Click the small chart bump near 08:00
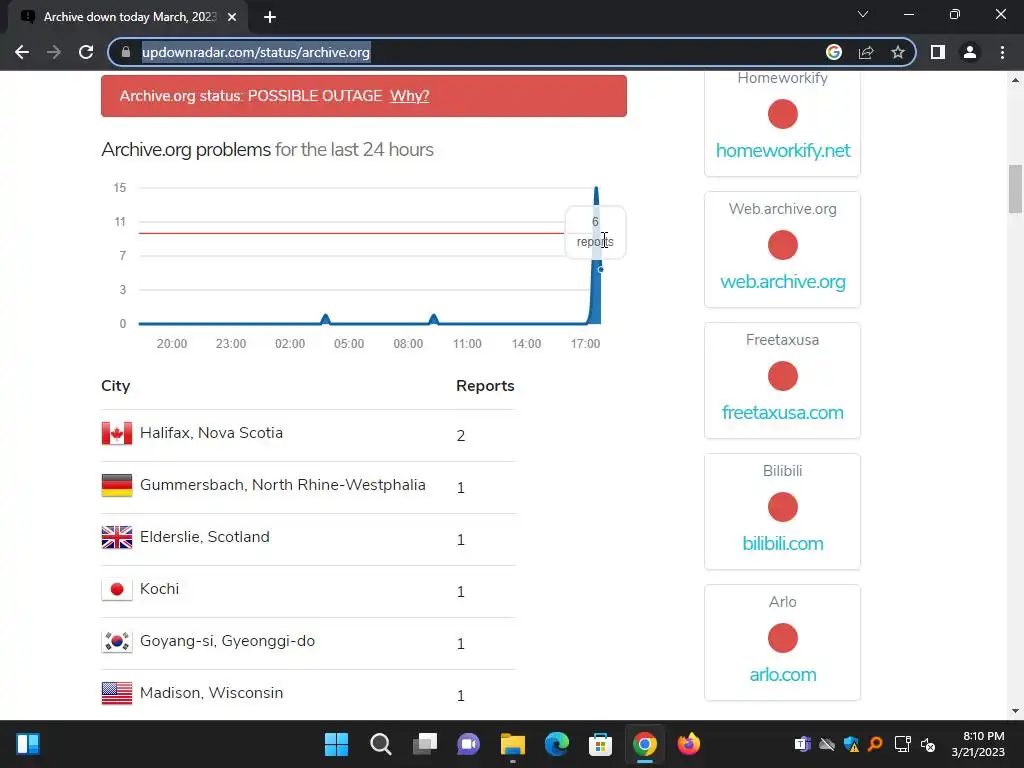1024x768 pixels. click(x=434, y=319)
